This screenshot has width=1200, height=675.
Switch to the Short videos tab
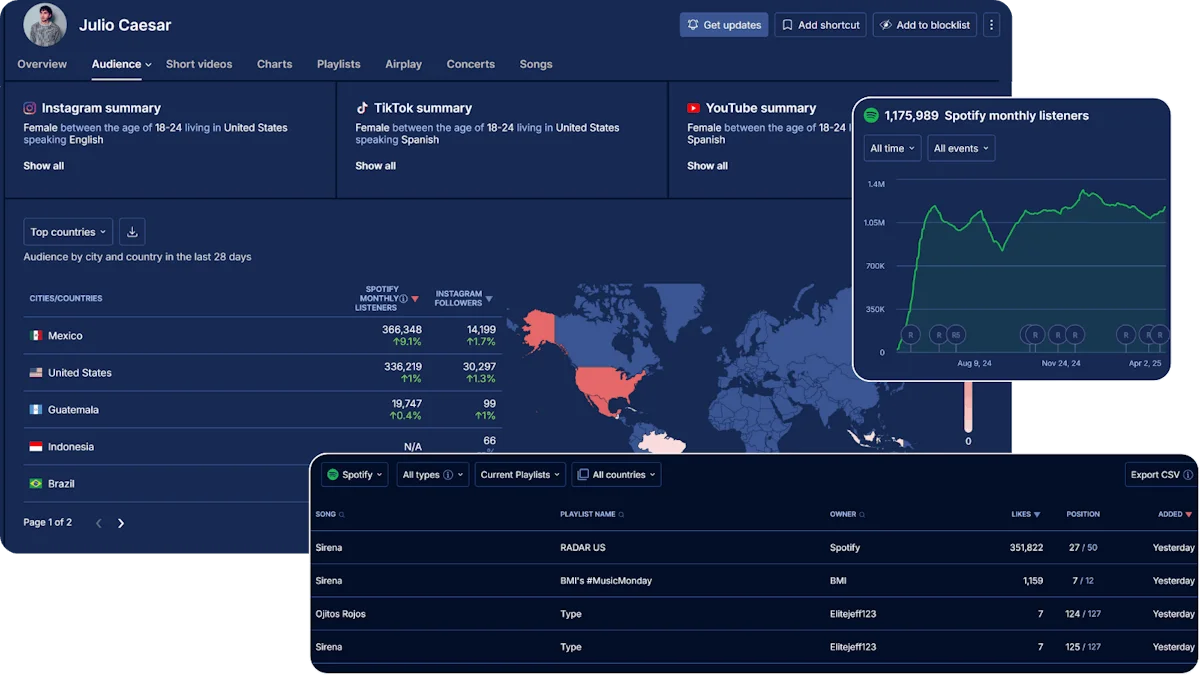click(199, 64)
